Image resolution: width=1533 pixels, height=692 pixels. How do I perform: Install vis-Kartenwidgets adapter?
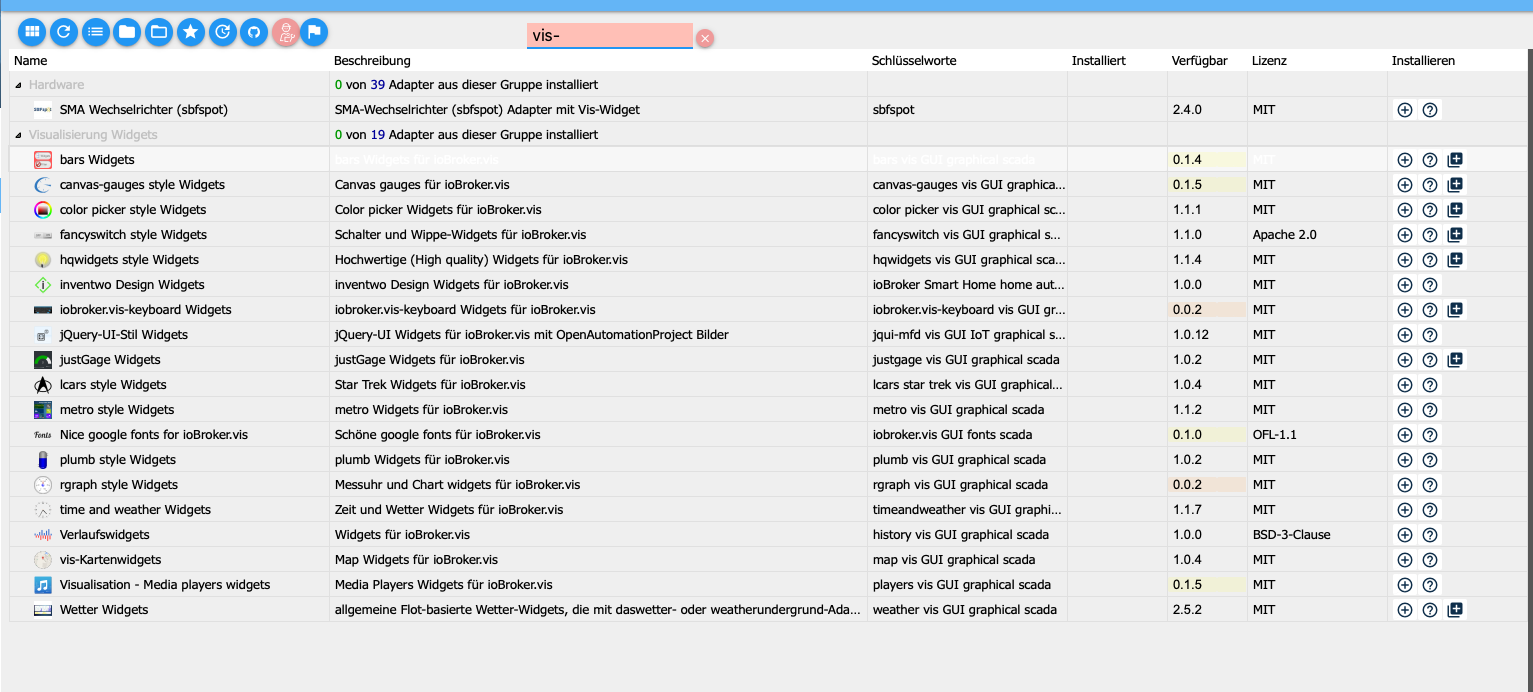coord(1405,560)
